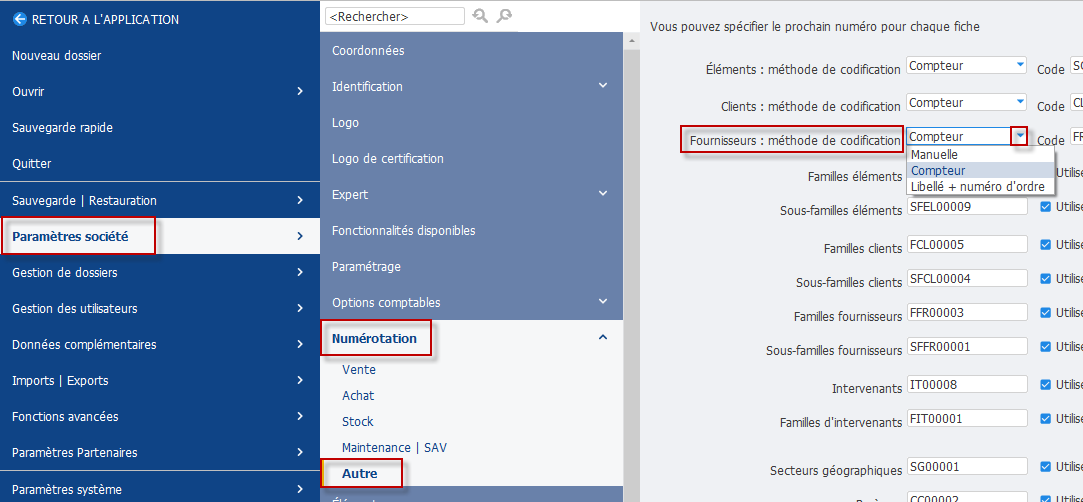Choose Libellé + numéro d'ordre option
This screenshot has width=1083, height=502.
coord(980,186)
